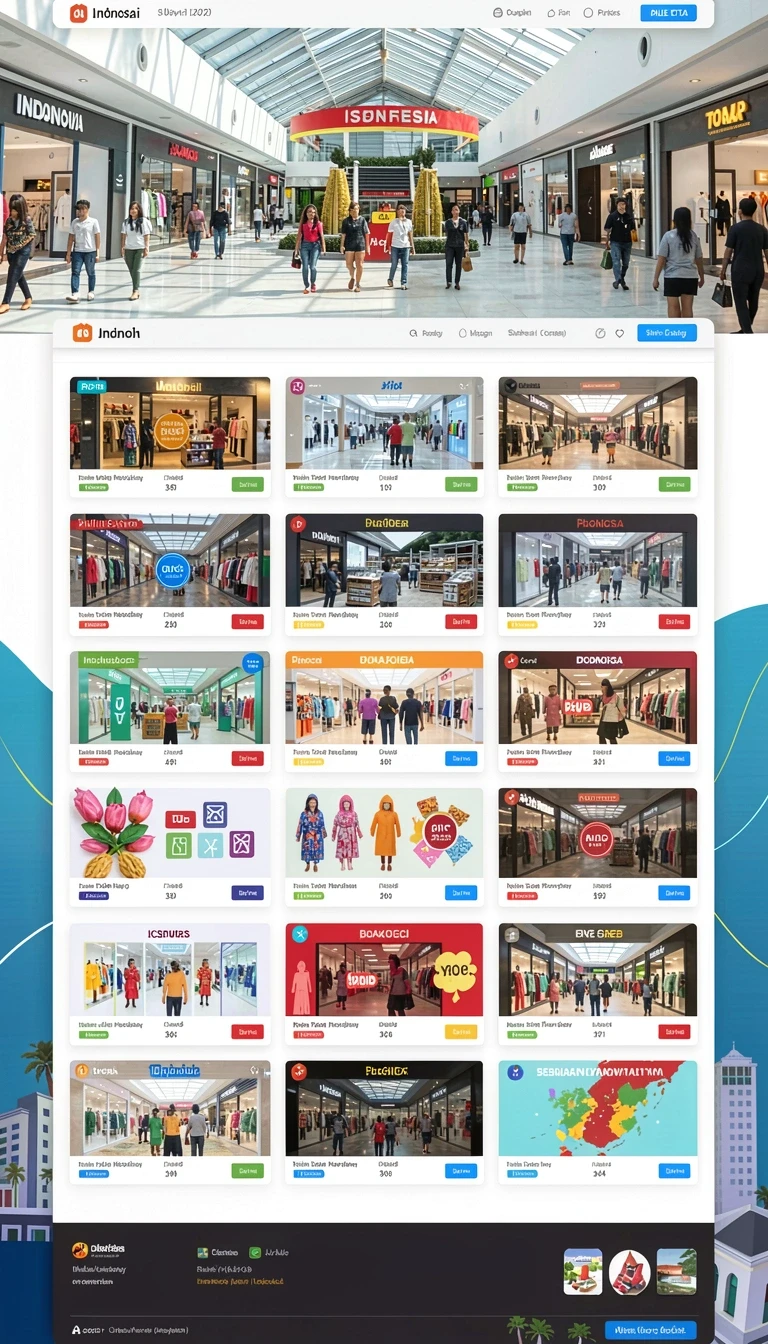Image resolution: width=768 pixels, height=1344 pixels.
Task: Click the blue button at the top-right of the header
Action: [x=668, y=13]
